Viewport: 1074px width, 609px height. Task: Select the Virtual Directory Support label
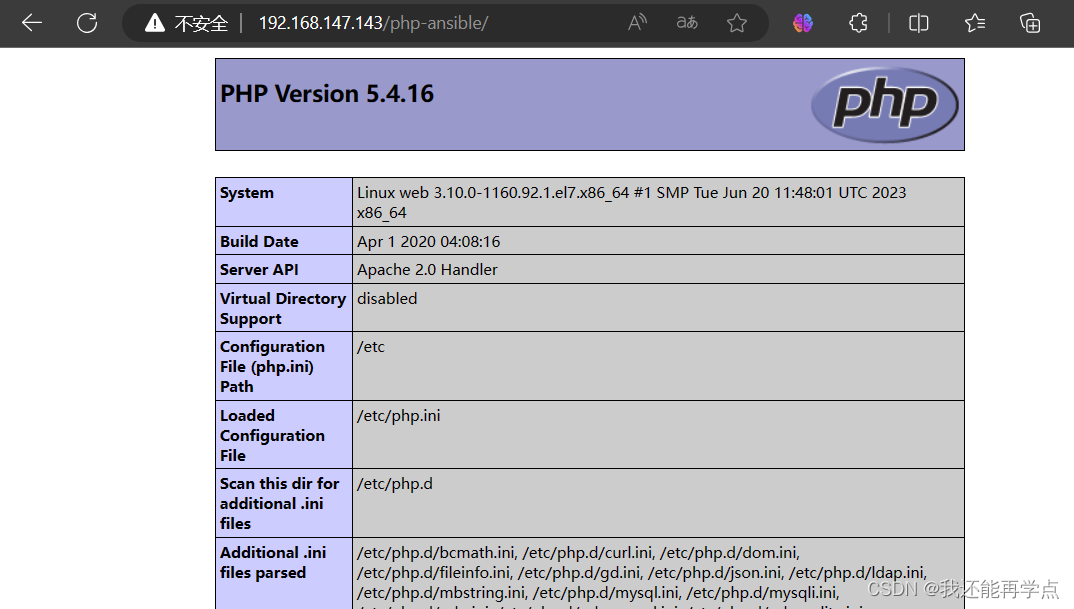click(283, 308)
